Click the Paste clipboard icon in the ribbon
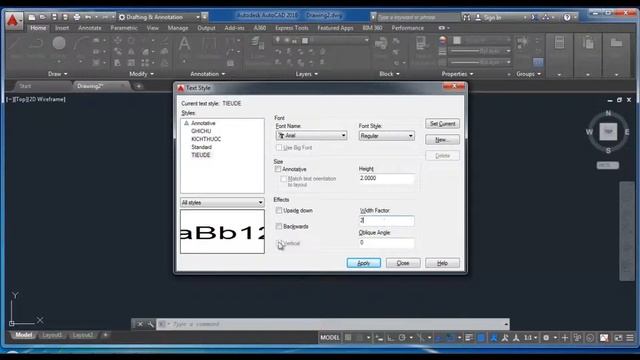This screenshot has height=360, width=640. click(588, 42)
